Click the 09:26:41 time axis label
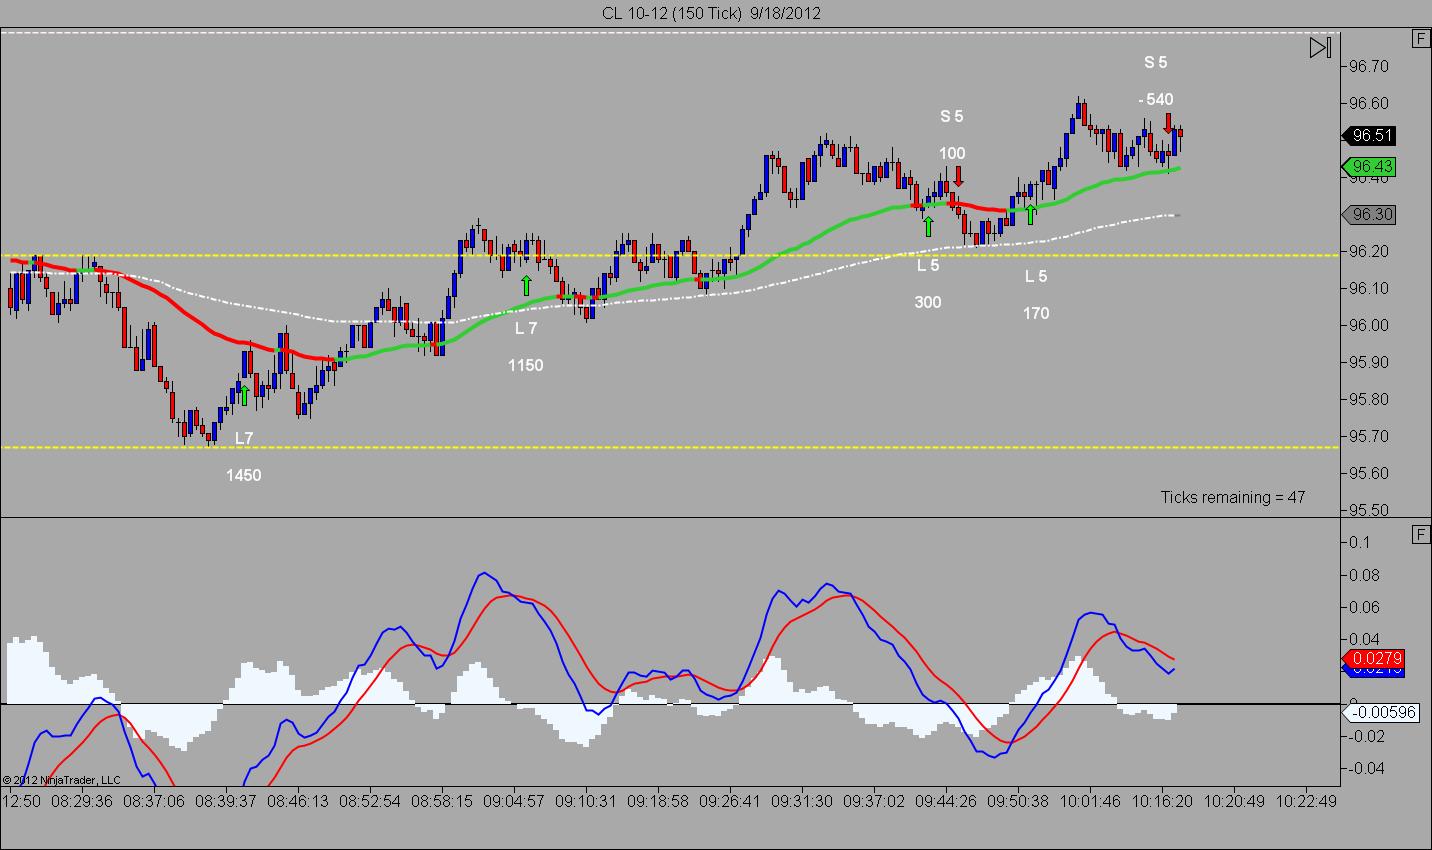Screen dimensions: 1432x850 pyautogui.click(x=730, y=801)
